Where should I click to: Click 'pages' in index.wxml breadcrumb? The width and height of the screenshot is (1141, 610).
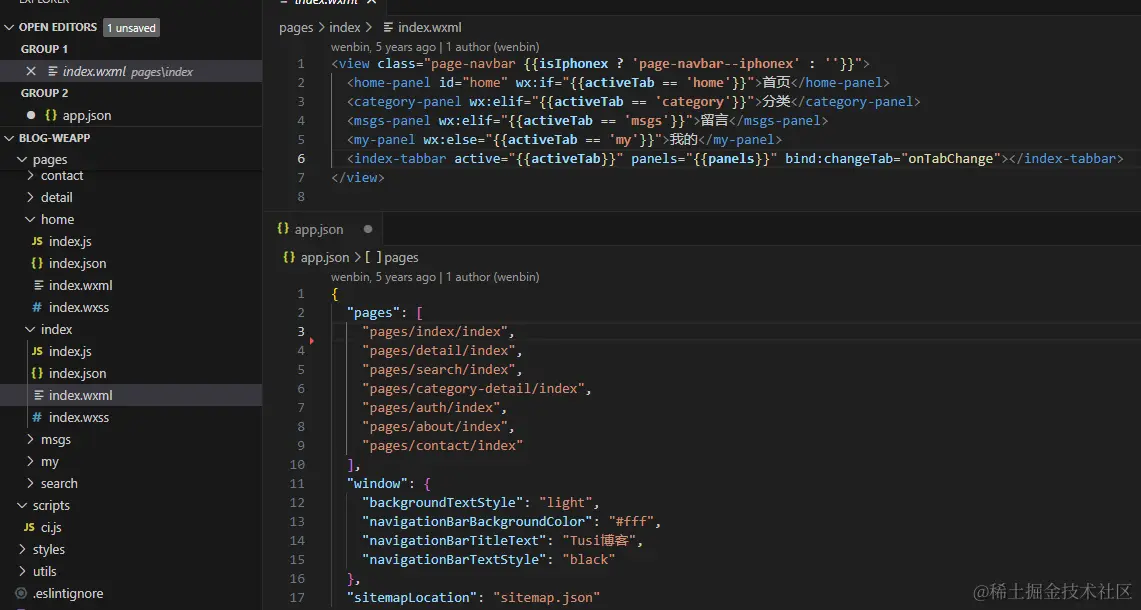tap(296, 28)
